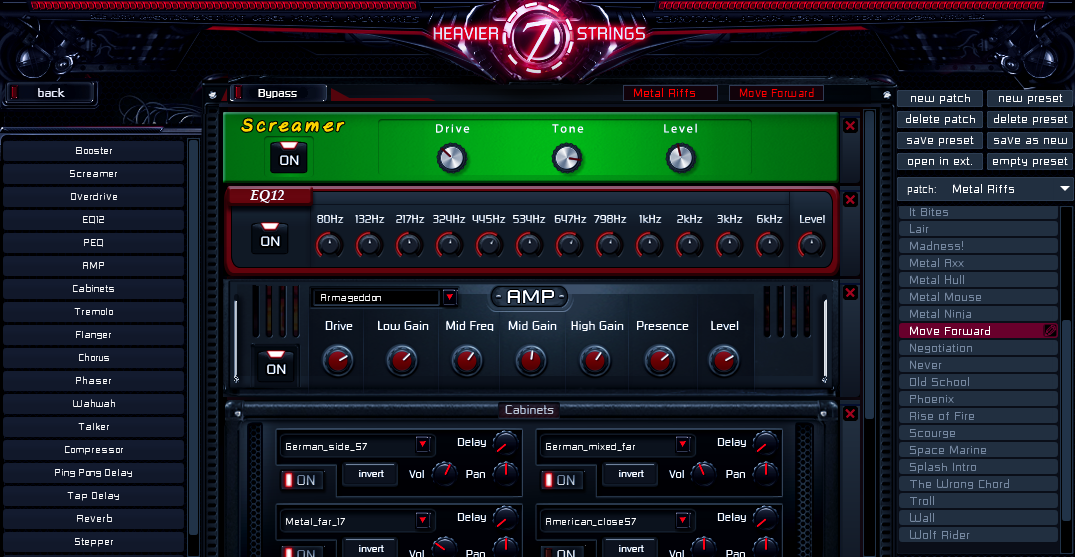Toggle ON switch for German_mixed_far cabinet
The image size is (1075, 557).
click(x=561, y=480)
